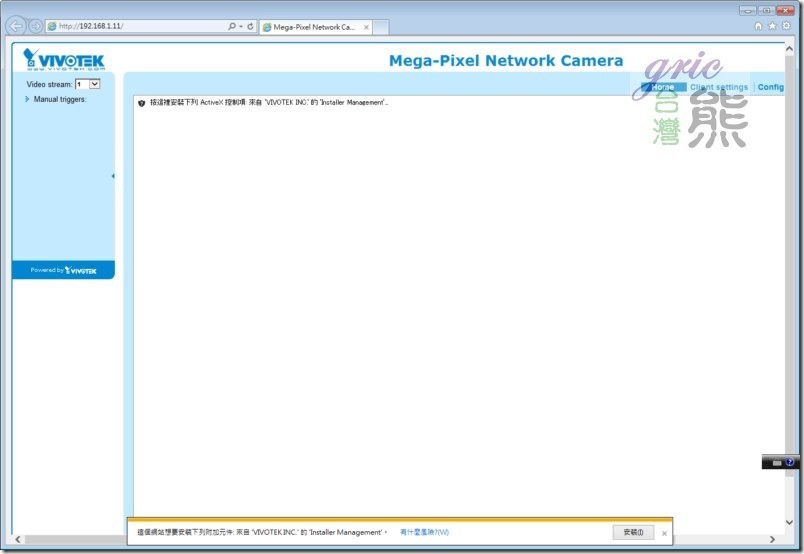Click the ActiveX shield icon in content area
The image size is (804, 554).
point(142,103)
